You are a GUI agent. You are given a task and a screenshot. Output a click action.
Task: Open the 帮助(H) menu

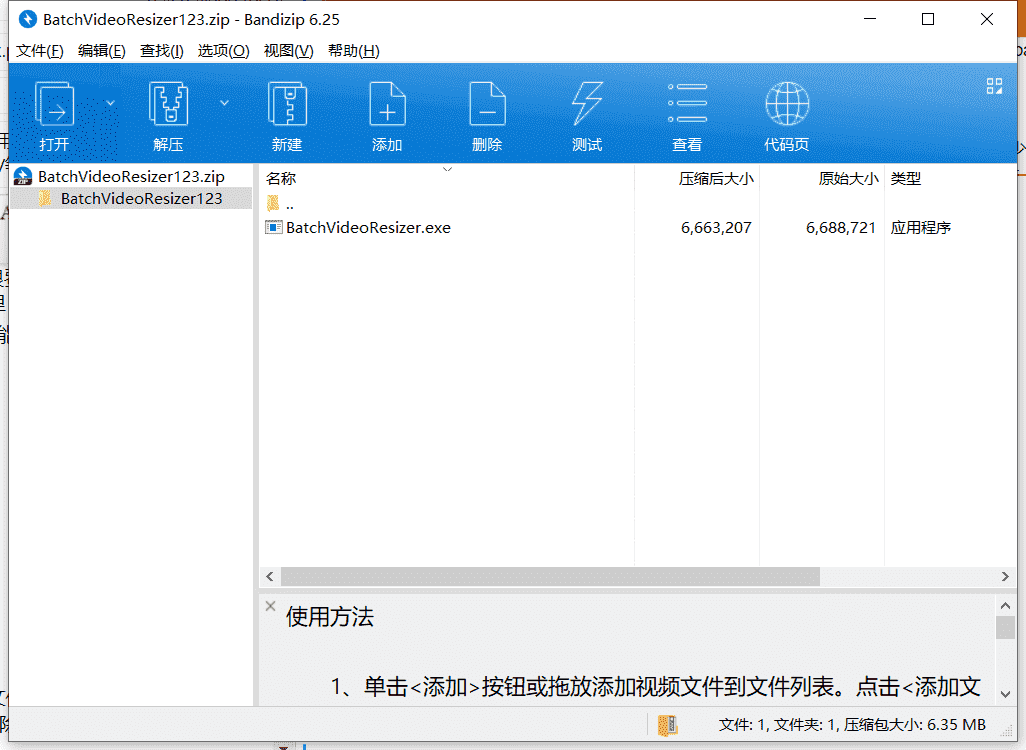353,51
